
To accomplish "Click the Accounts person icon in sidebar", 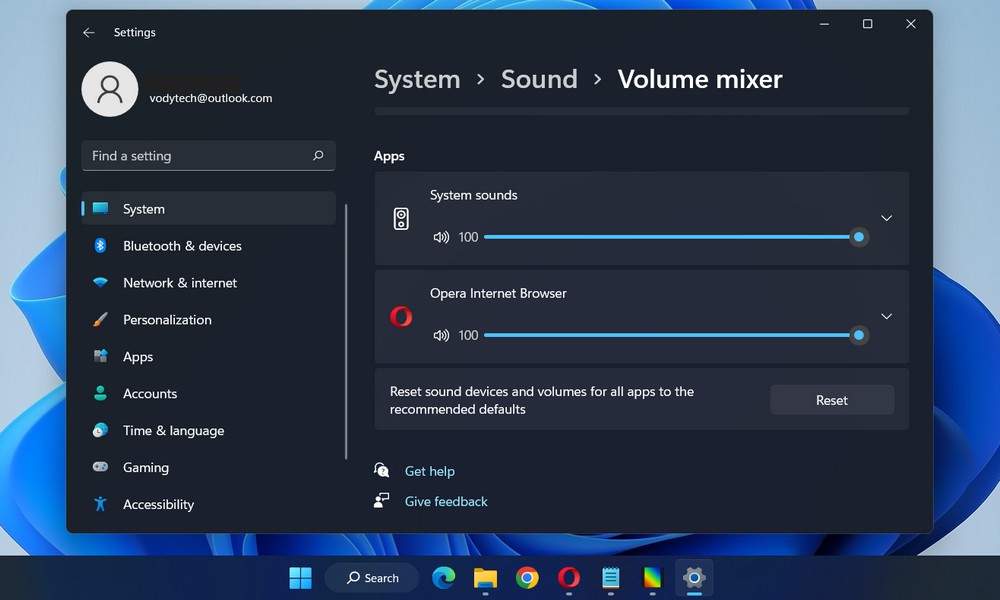I will pos(100,393).
